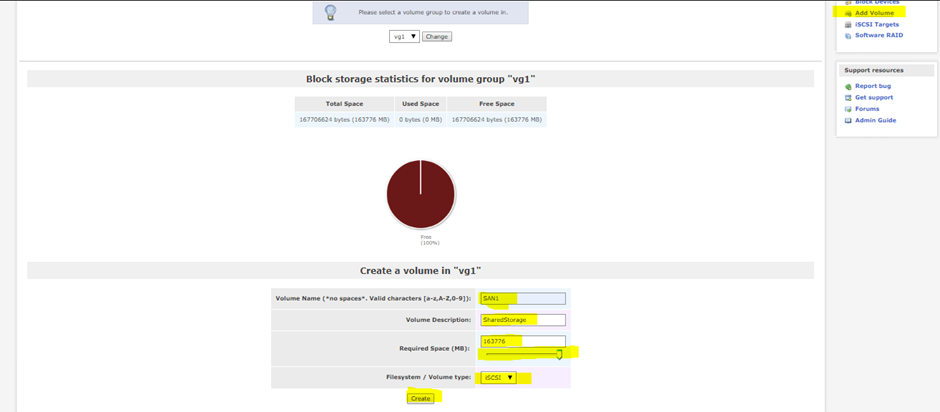The height and width of the screenshot is (412, 940).
Task: Click the Add Volume icon in sidebar
Action: point(848,13)
